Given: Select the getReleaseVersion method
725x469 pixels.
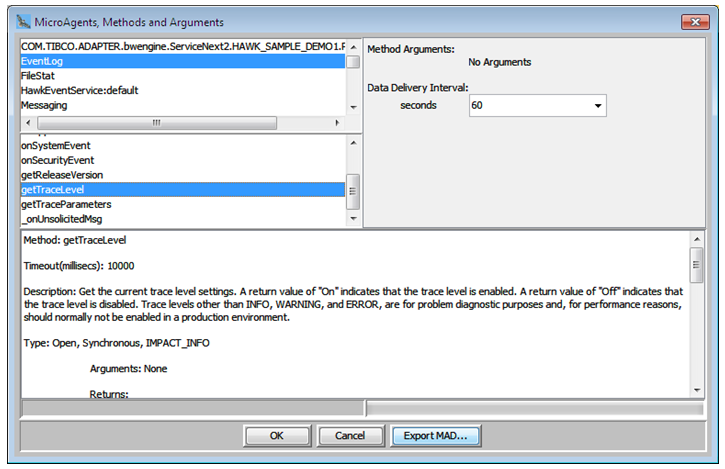Looking at the screenshot, I should pyautogui.click(x=183, y=175).
